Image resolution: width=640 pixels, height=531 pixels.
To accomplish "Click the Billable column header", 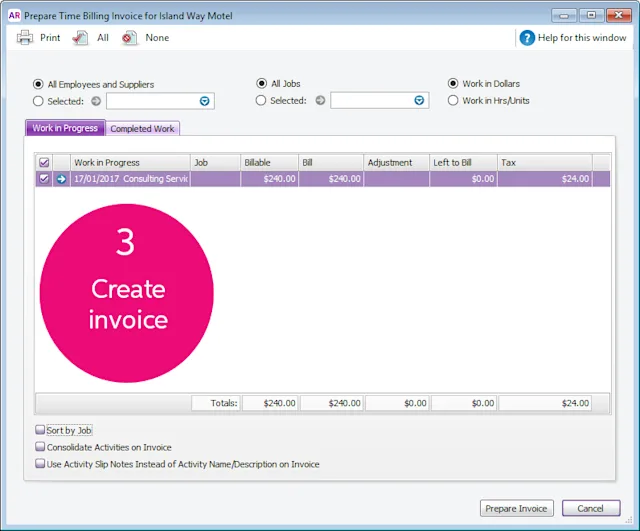I will point(269,162).
